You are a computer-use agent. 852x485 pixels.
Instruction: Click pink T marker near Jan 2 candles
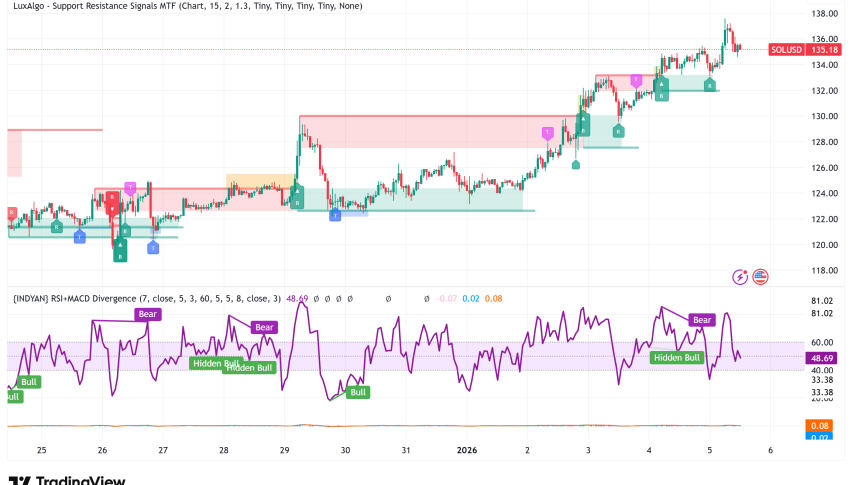[x=547, y=132]
